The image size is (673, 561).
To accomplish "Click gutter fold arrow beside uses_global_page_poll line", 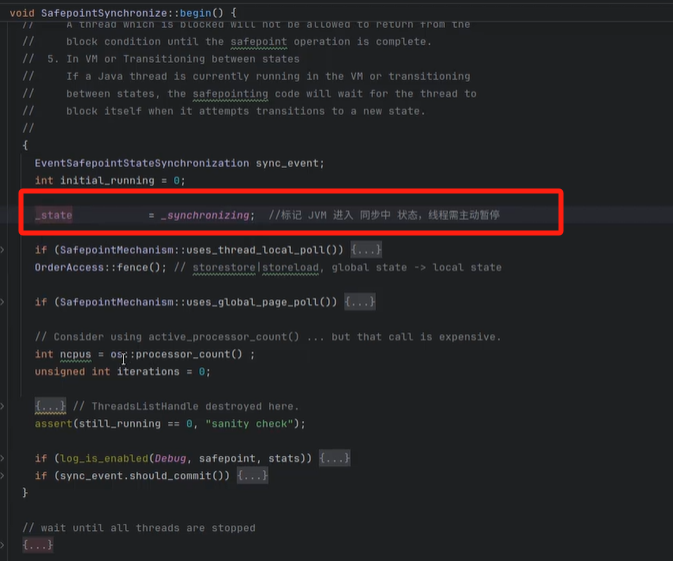I will pos(3,302).
